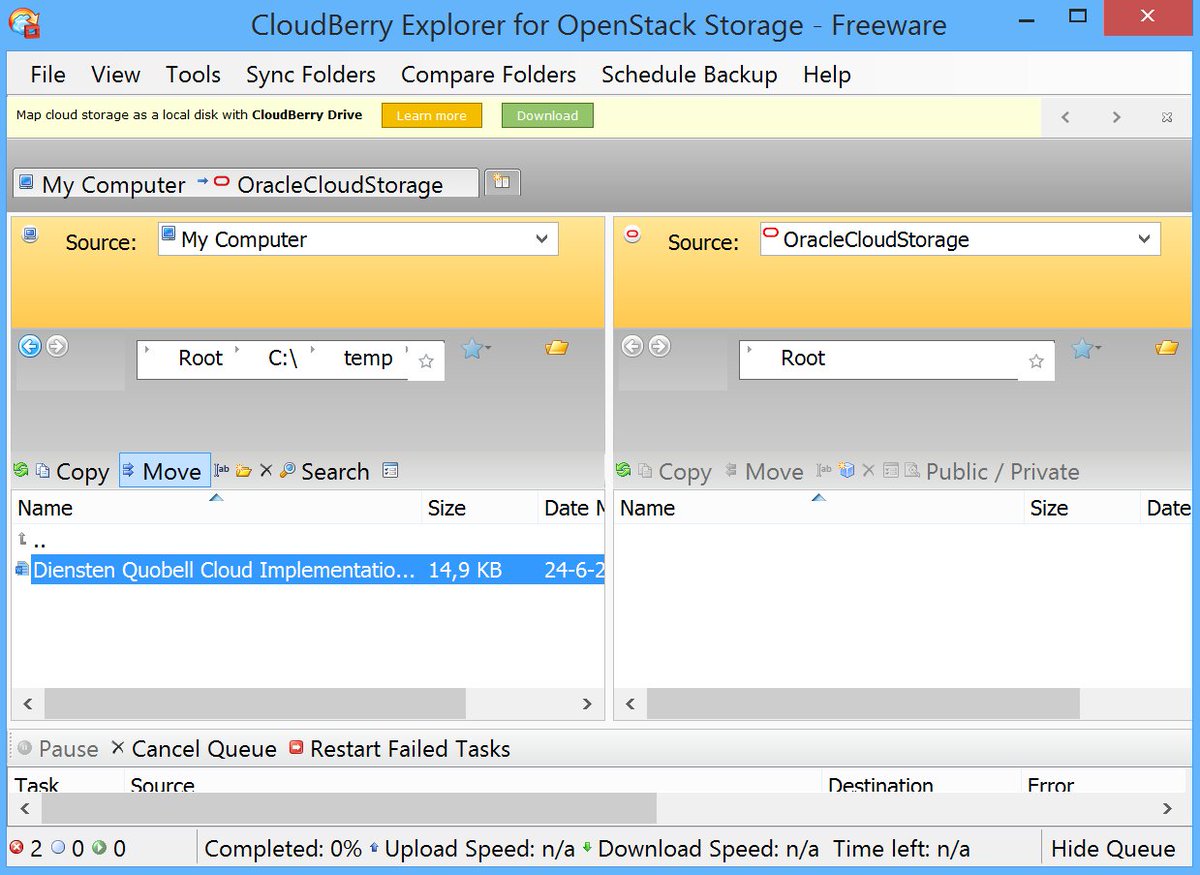Refresh the OracleCloudStorage pane
1200x875 pixels.
click(x=624, y=470)
